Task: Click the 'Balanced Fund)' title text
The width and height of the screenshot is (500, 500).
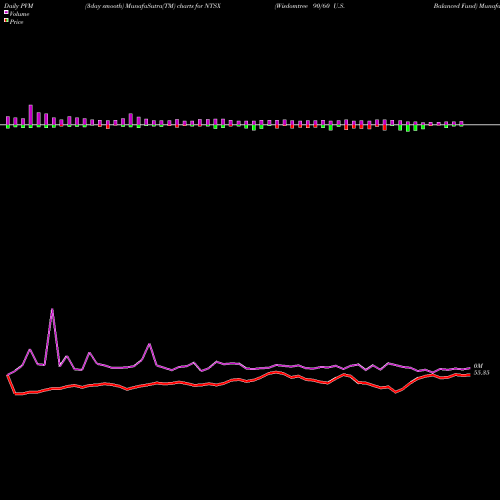Action: [455, 6]
